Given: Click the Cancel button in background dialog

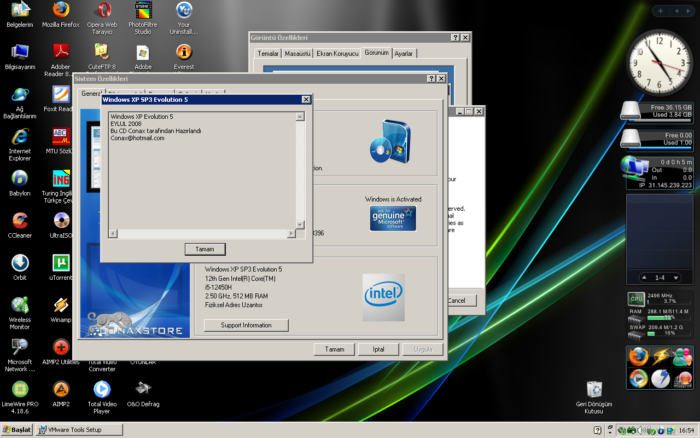Looking at the screenshot, I should click(x=460, y=300).
